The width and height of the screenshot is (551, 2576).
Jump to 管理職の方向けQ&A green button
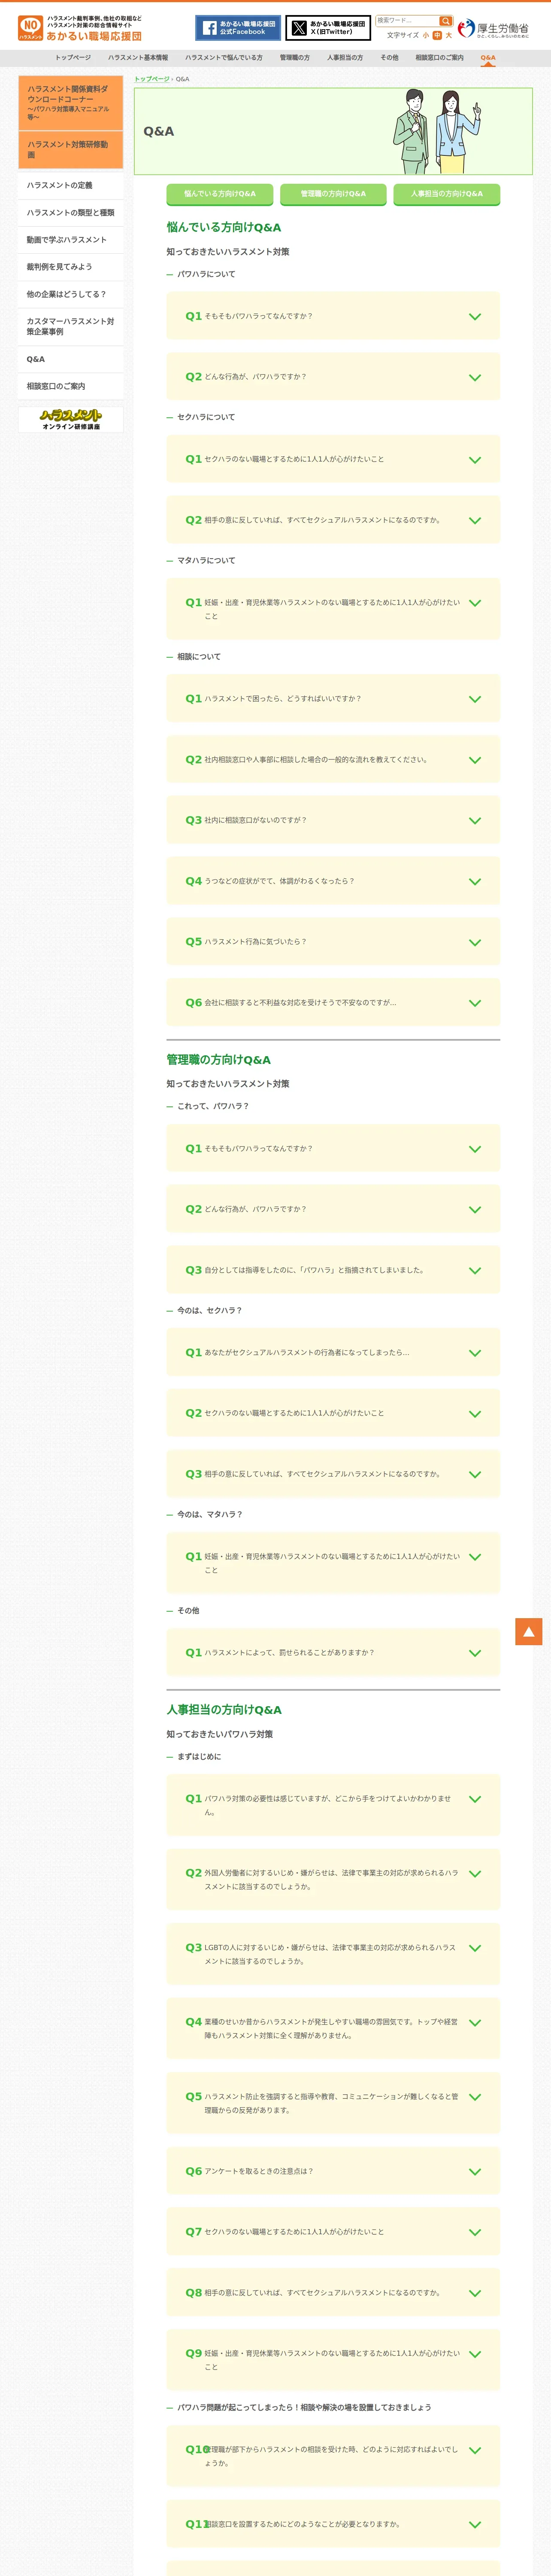333,194
